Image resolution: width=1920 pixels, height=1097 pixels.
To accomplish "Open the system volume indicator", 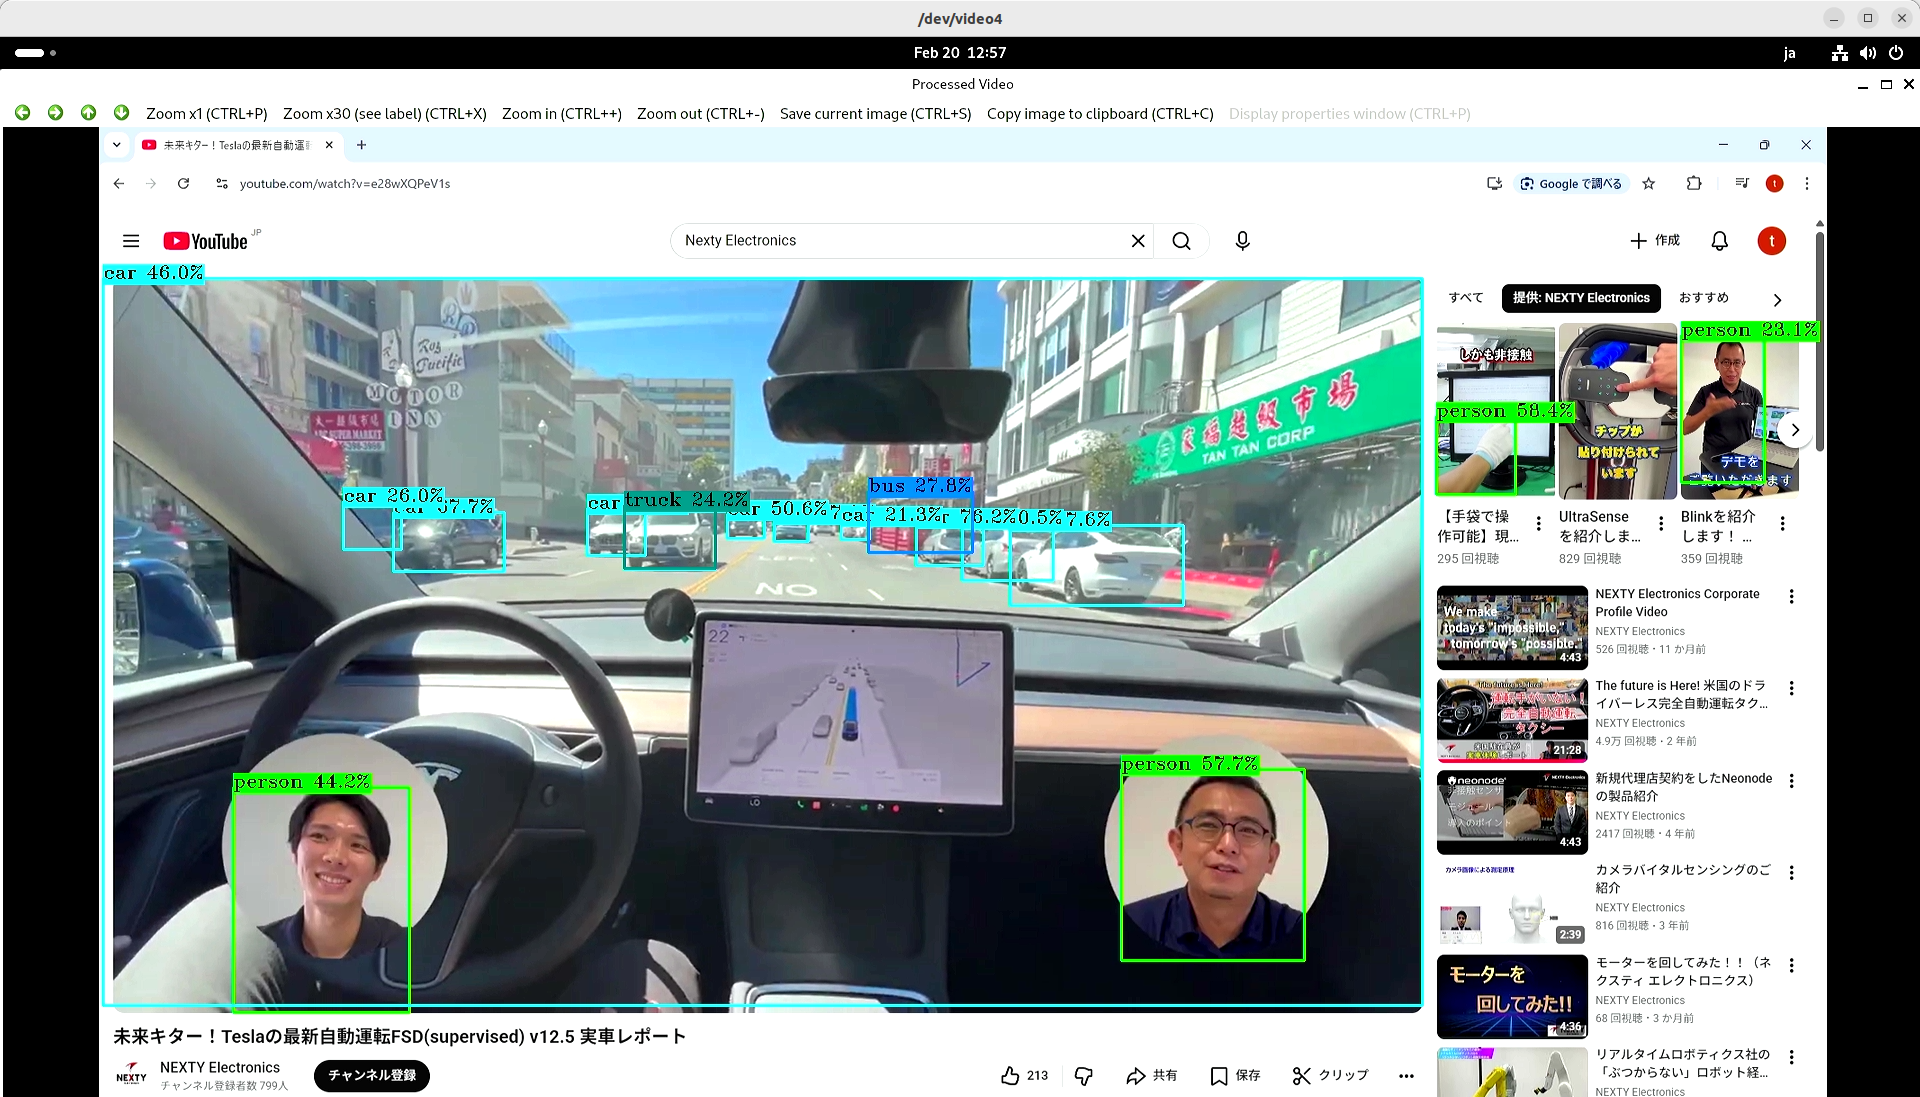I will tap(1867, 53).
